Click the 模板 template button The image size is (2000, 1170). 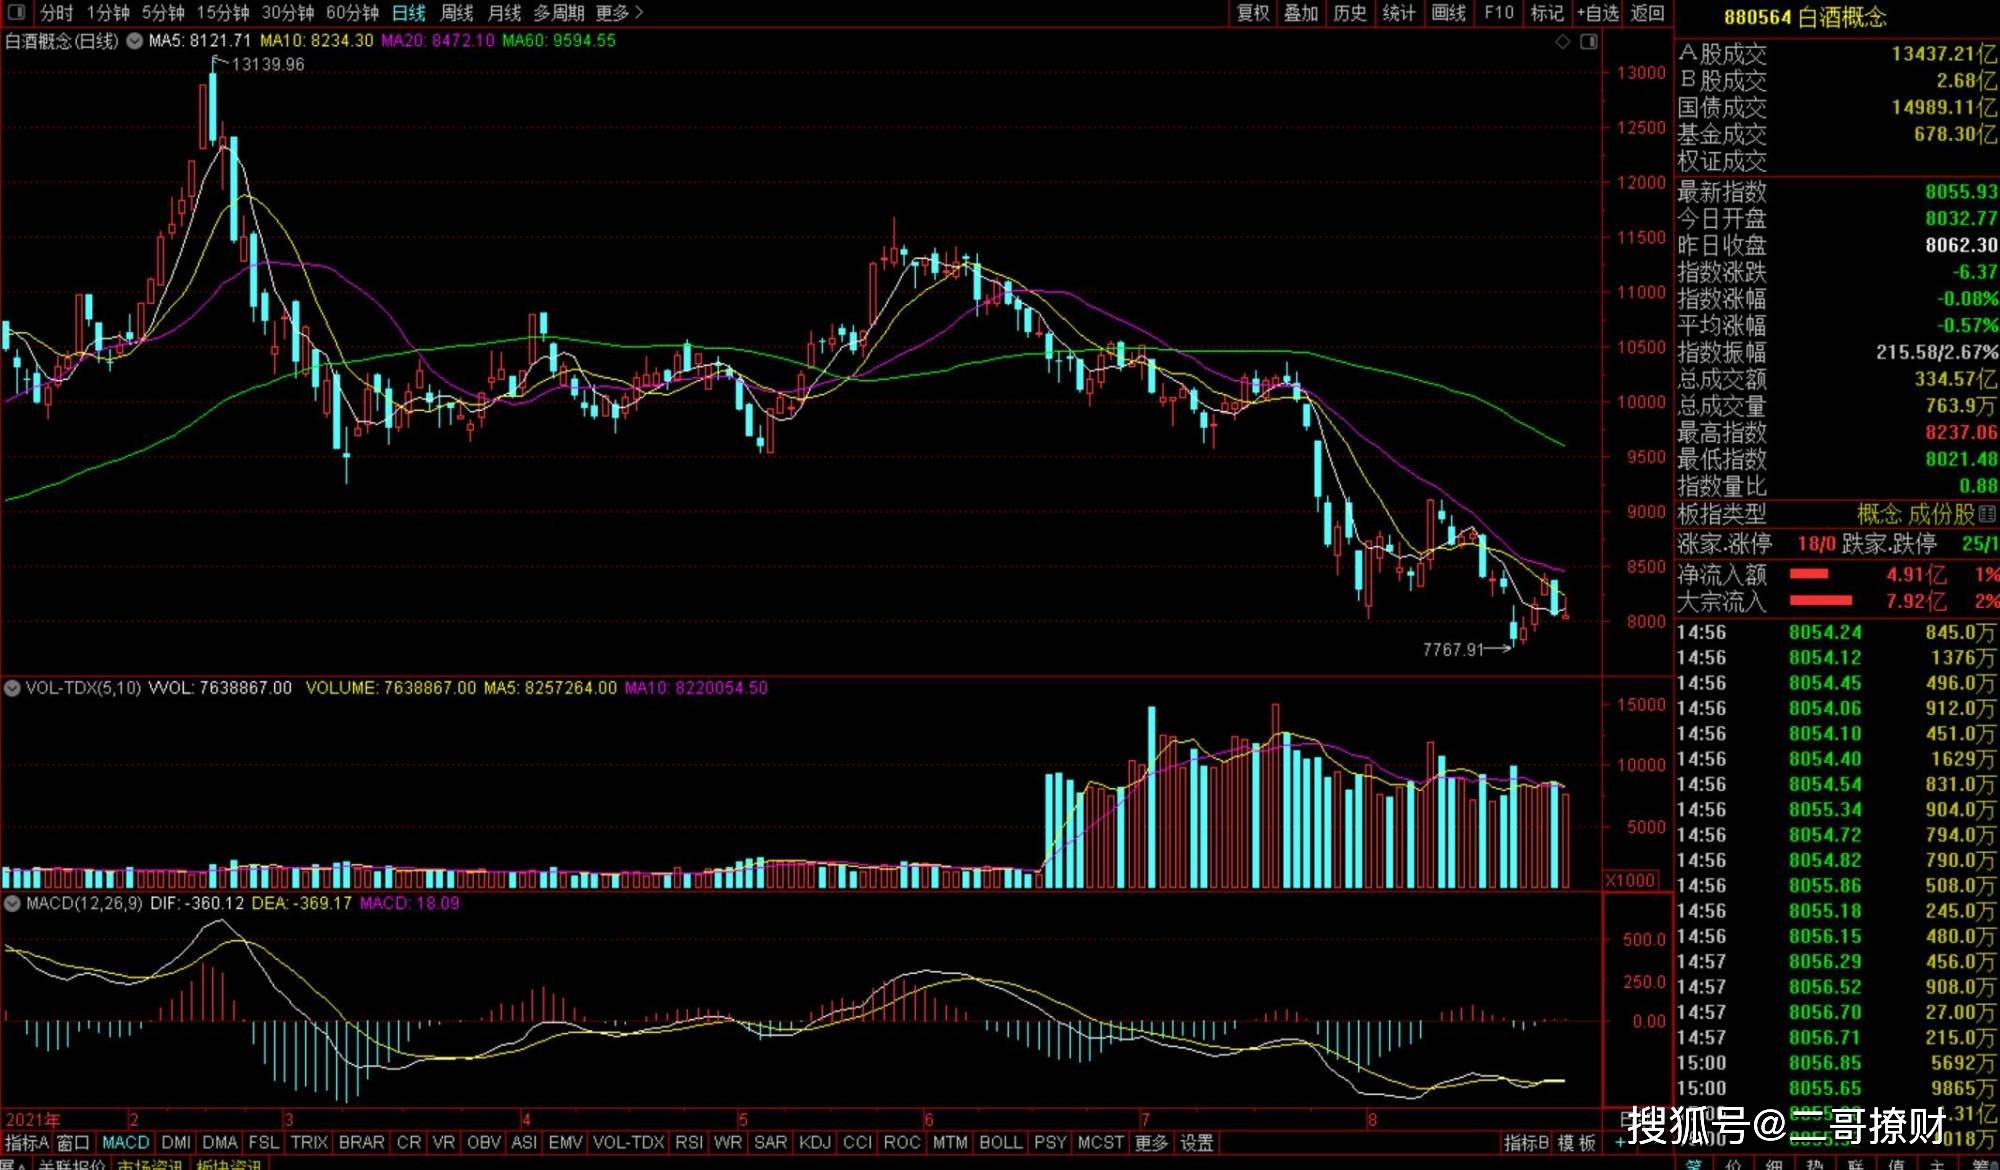pos(1577,1142)
